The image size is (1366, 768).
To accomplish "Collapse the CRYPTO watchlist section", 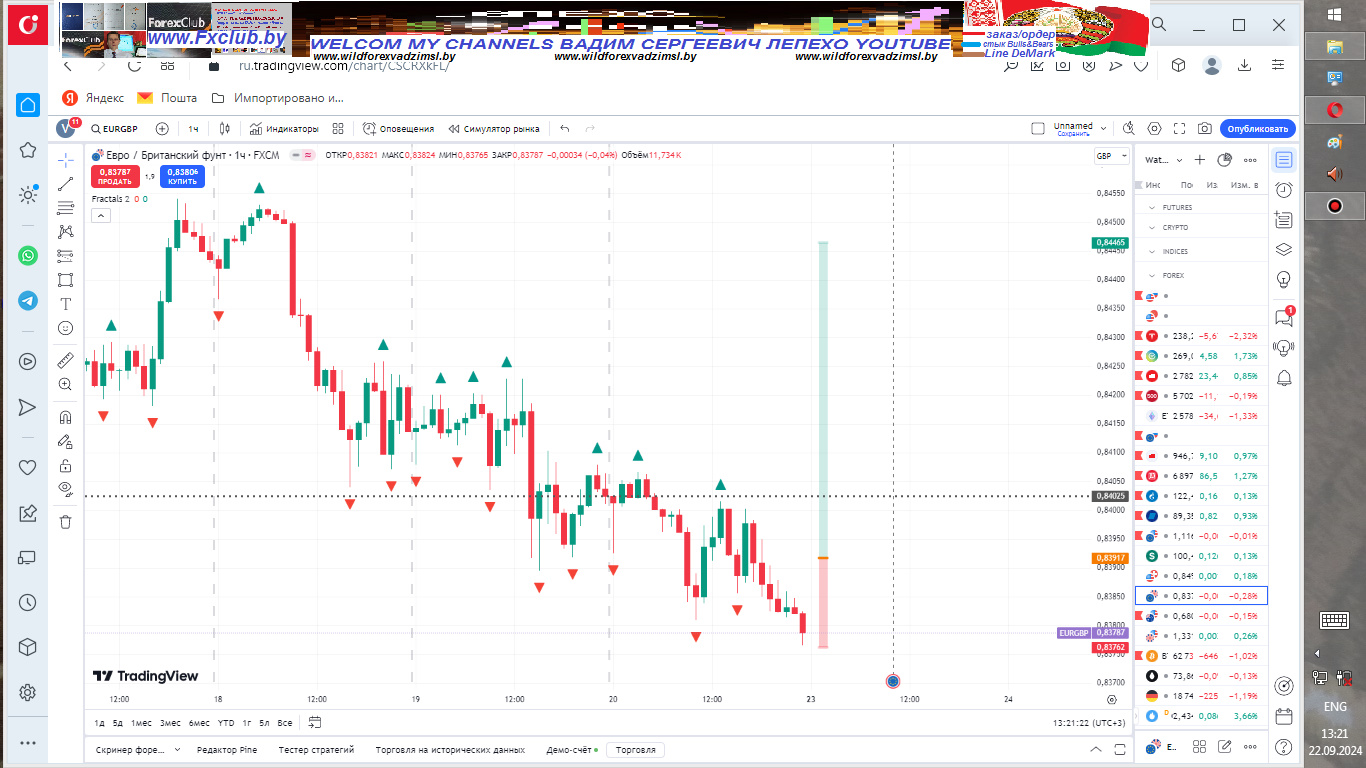I will pyautogui.click(x=1152, y=227).
